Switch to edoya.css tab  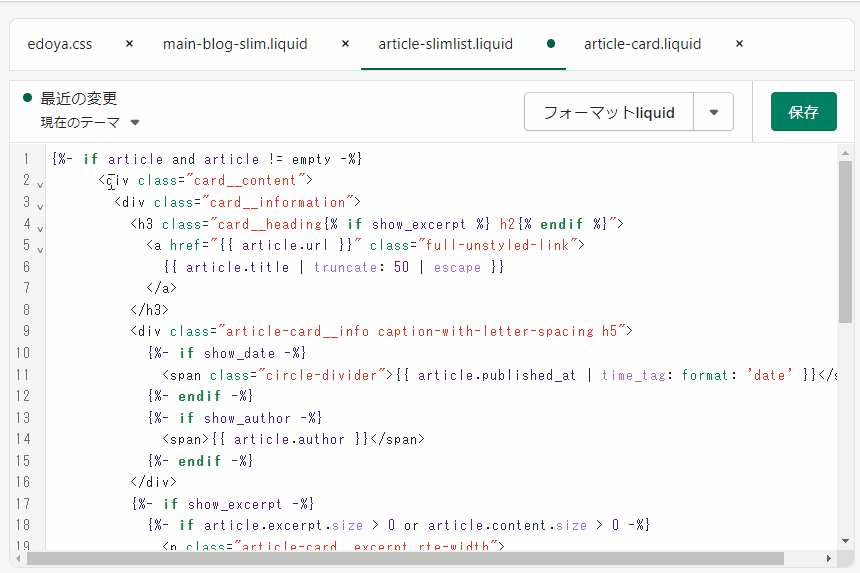(x=60, y=44)
